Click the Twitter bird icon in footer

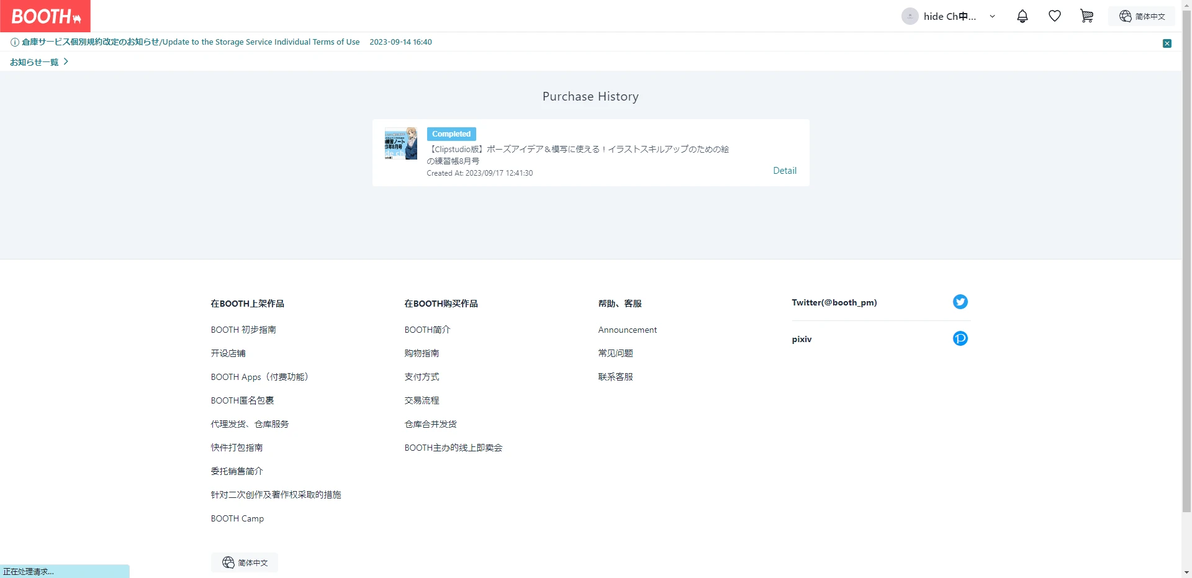click(960, 302)
